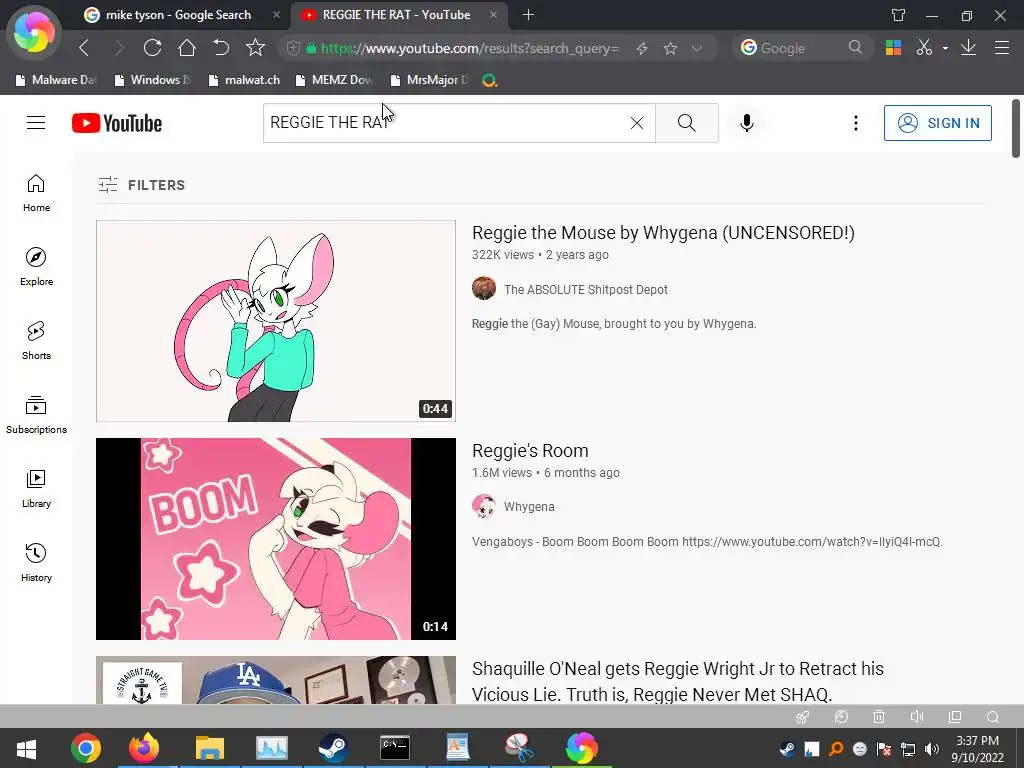Click the scissors screenshot tool

(923, 48)
